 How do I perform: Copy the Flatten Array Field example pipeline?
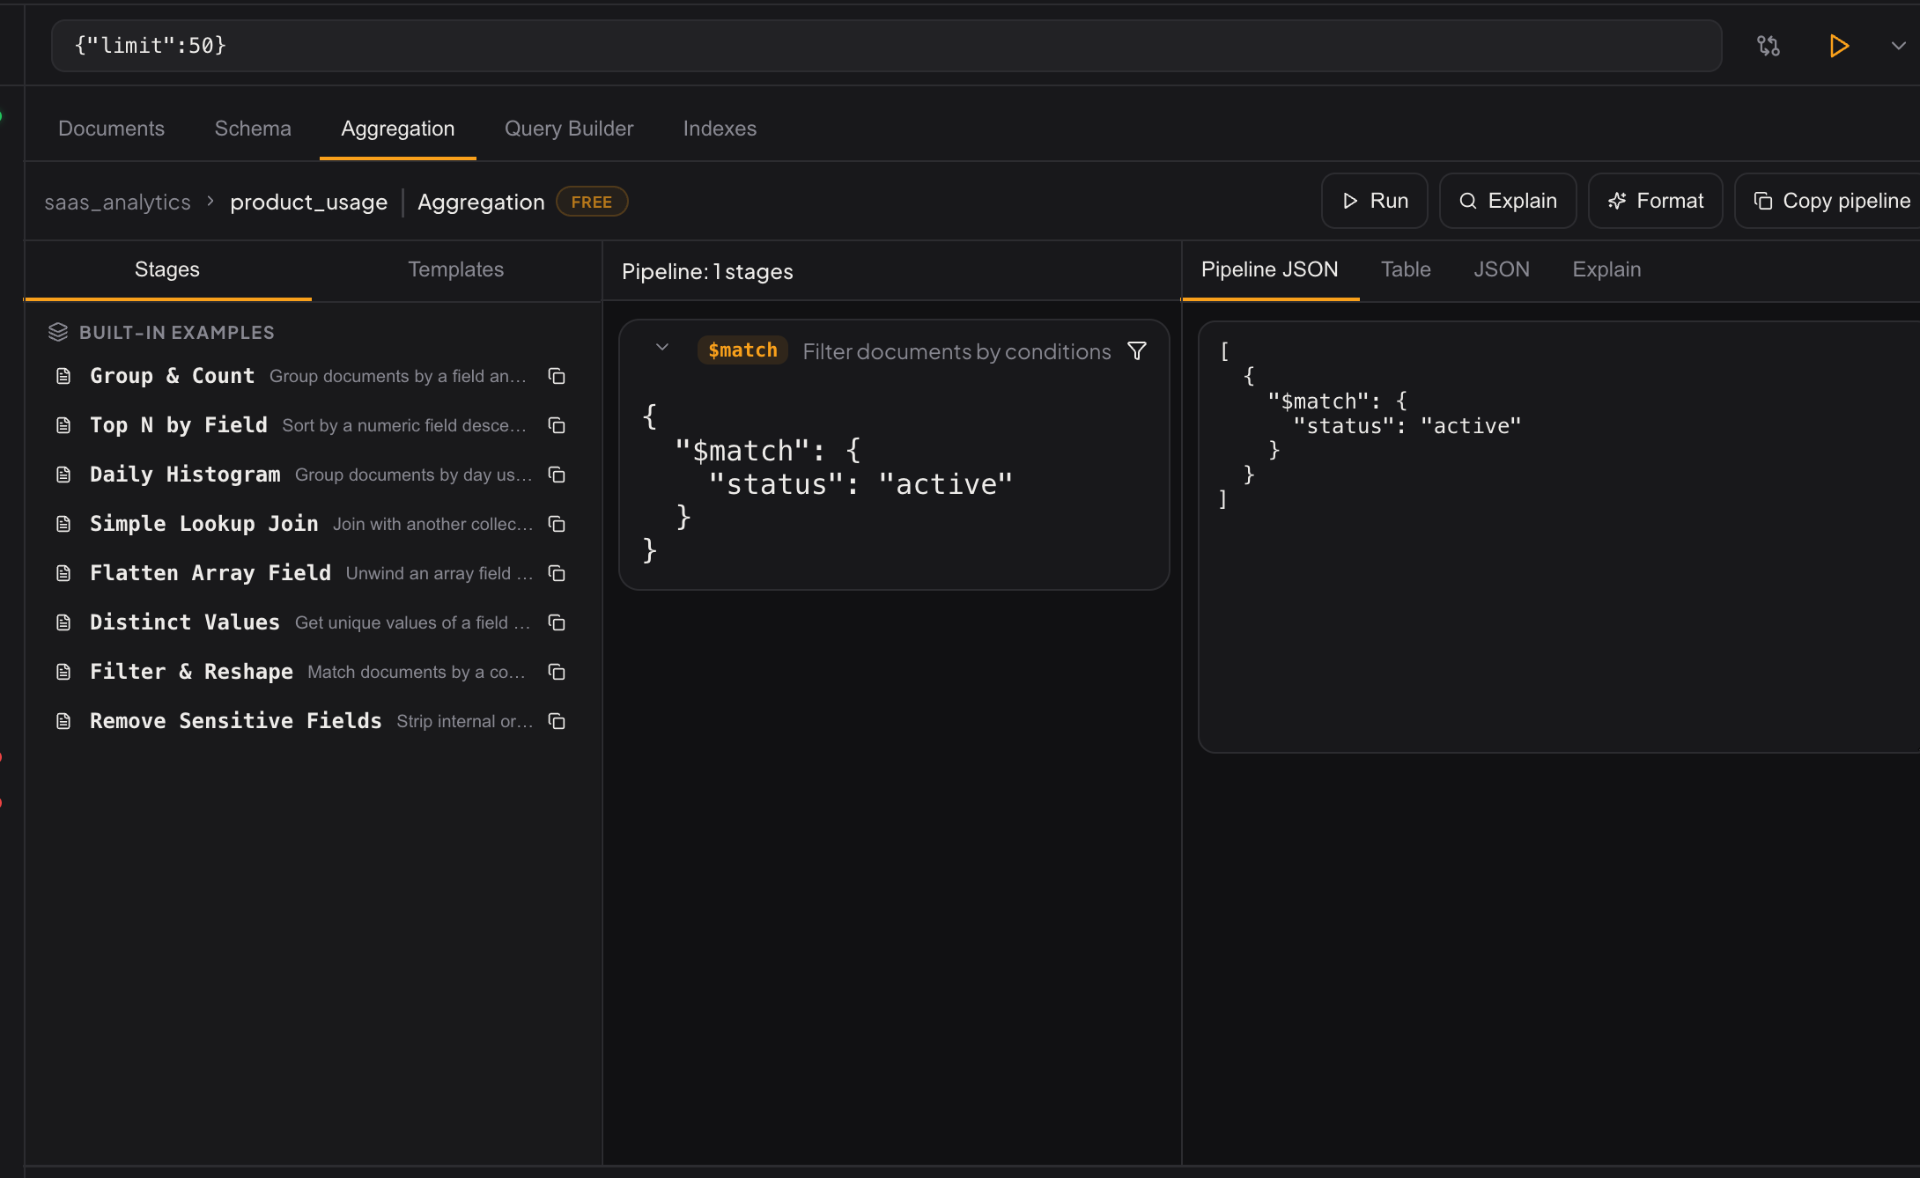(x=556, y=573)
